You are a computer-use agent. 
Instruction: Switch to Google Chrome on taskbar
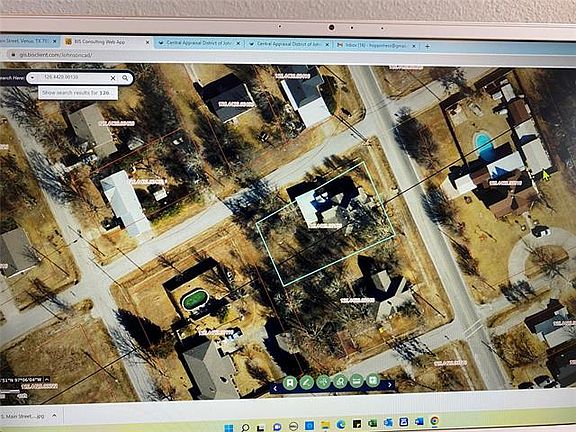[x=434, y=420]
